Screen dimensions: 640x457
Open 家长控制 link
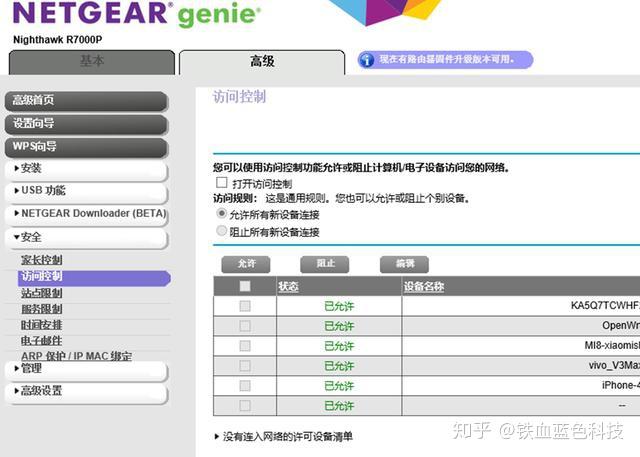click(x=42, y=260)
